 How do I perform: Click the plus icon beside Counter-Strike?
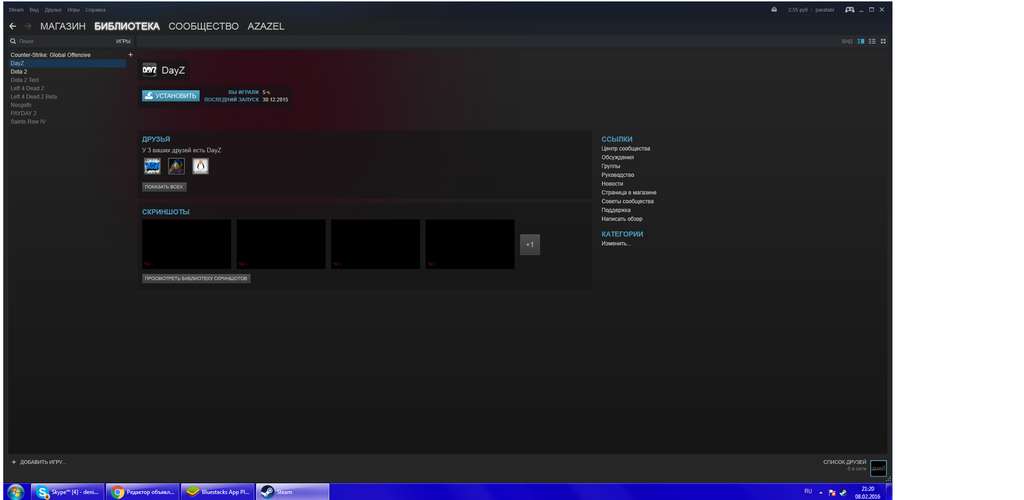tap(130, 55)
